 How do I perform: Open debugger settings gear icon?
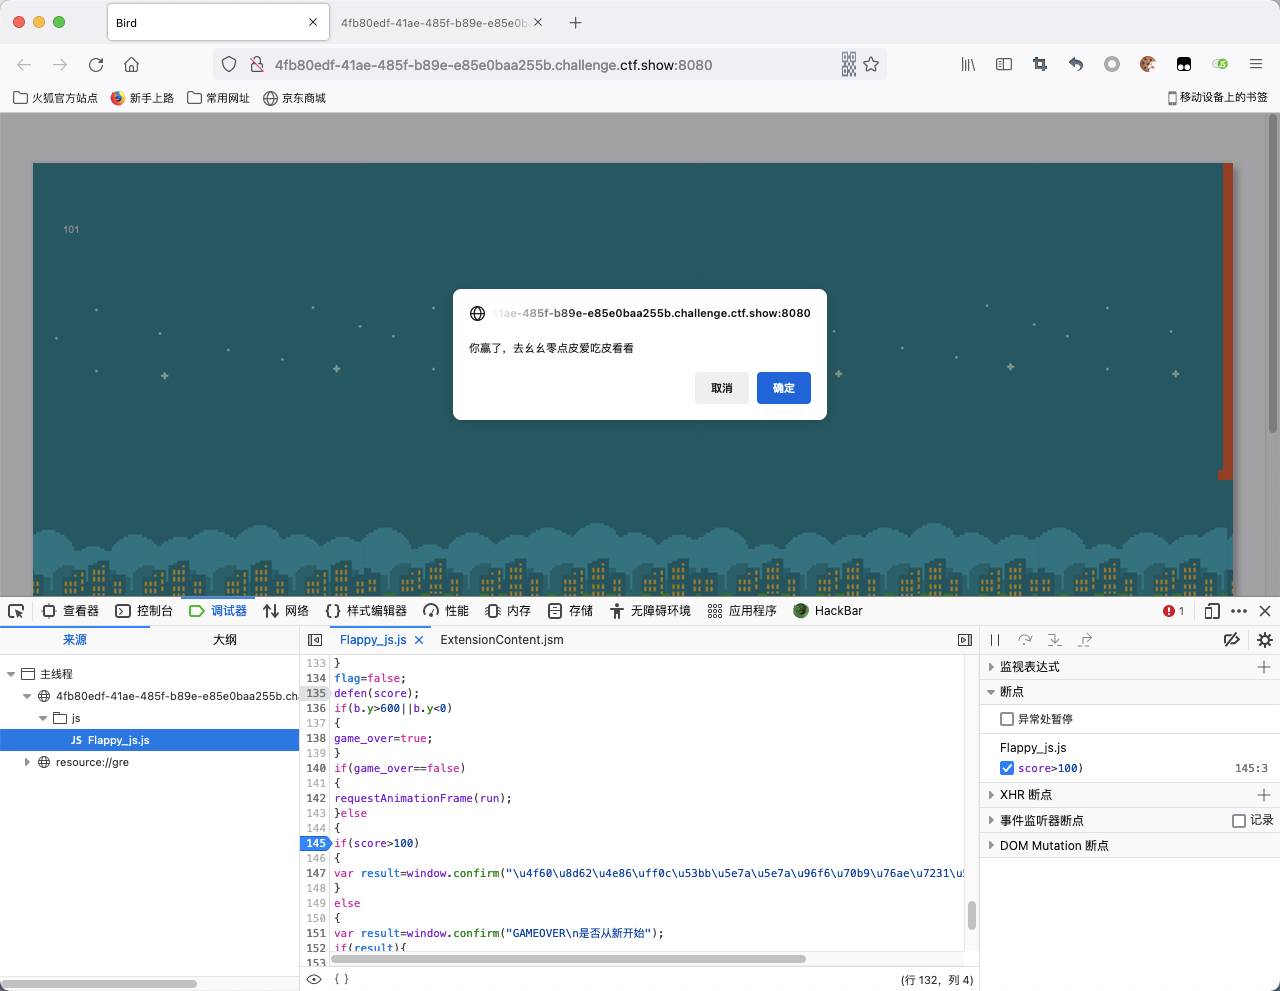click(1265, 640)
